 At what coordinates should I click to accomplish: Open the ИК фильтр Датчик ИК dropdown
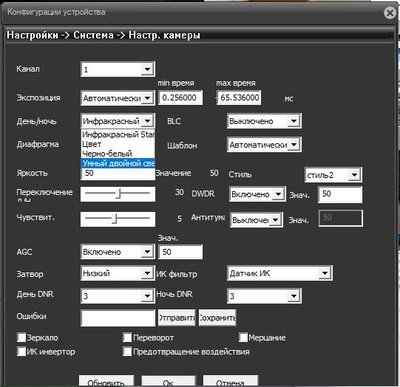tap(280, 273)
